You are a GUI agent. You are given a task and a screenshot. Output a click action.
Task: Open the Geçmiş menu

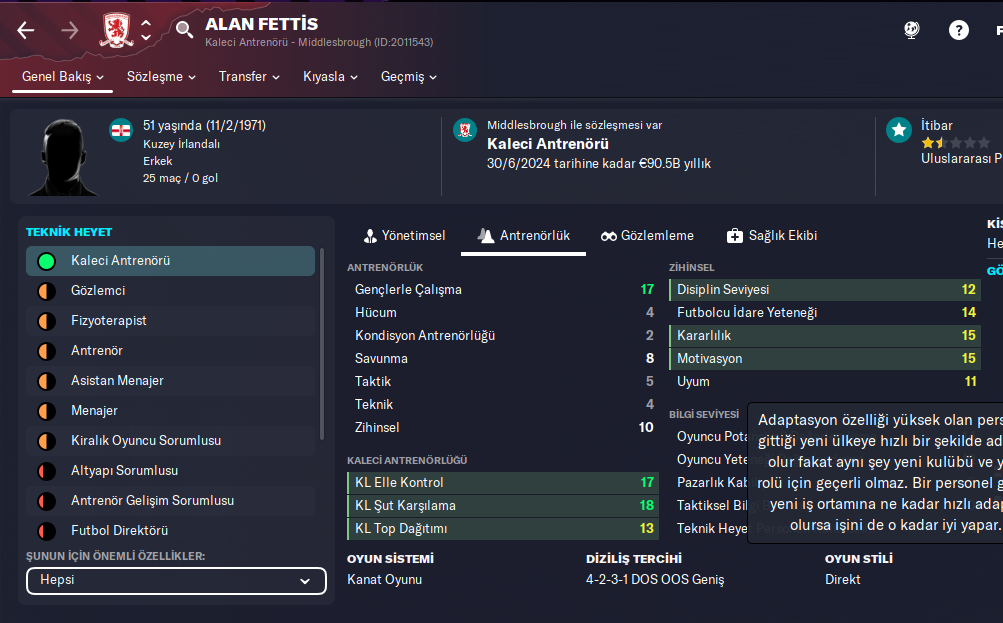click(409, 77)
